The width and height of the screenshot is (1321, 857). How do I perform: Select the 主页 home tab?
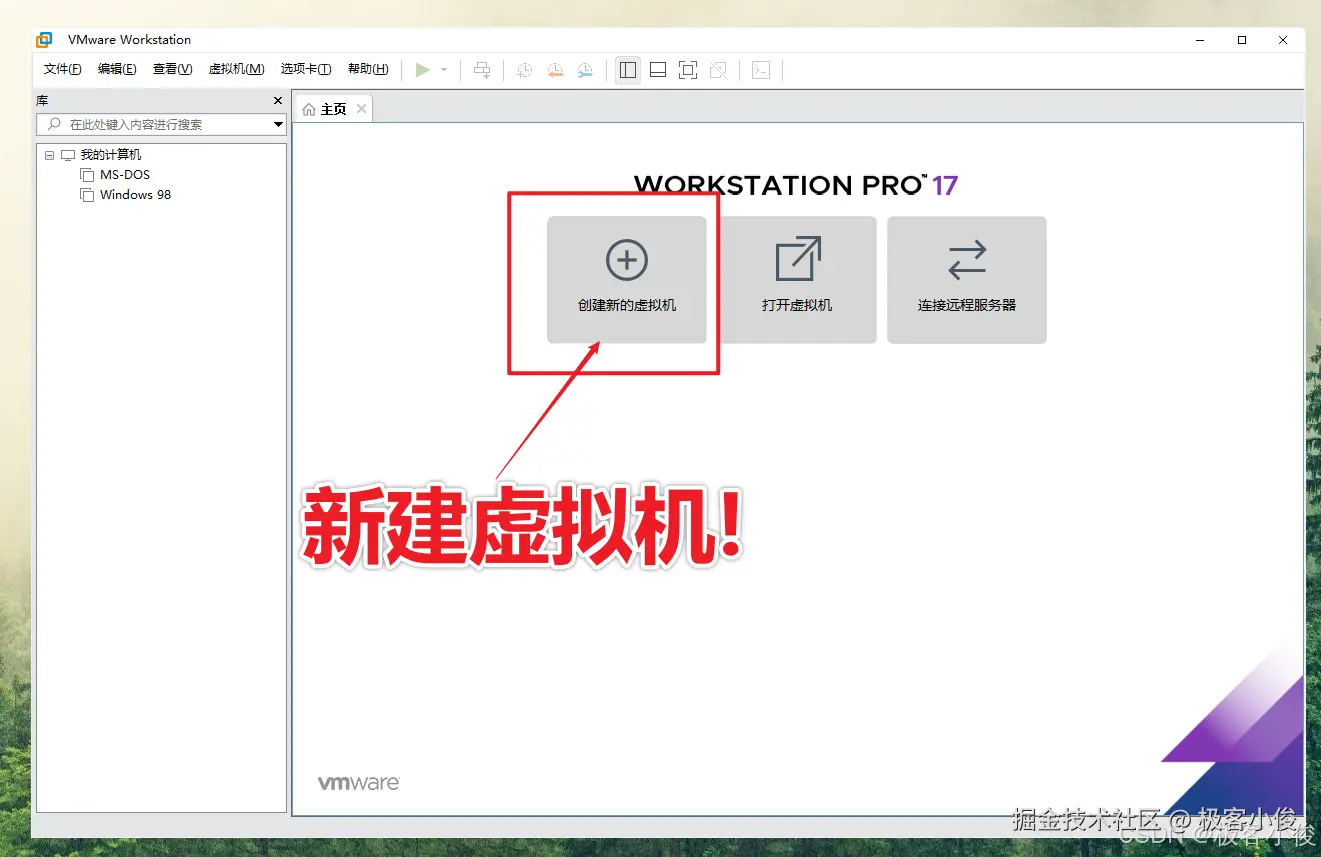point(333,109)
